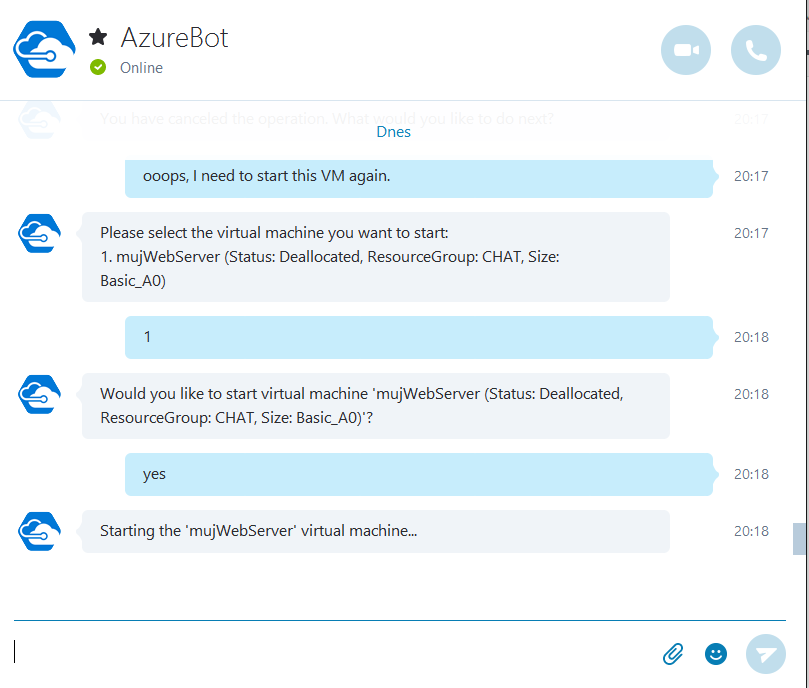Viewport: 809px width, 688px height.
Task: Select the sent message bubble containing 'yes'
Action: [419, 474]
